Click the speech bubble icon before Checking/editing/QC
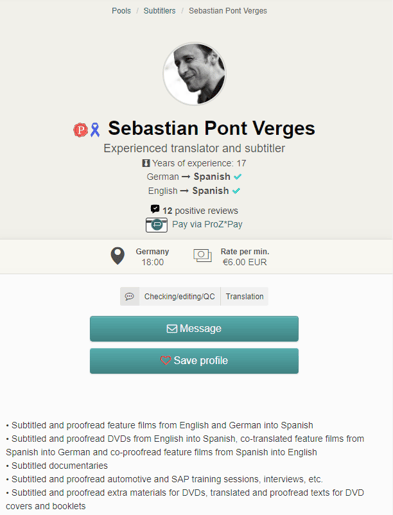Image resolution: width=393 pixels, height=515 pixels. (x=130, y=296)
